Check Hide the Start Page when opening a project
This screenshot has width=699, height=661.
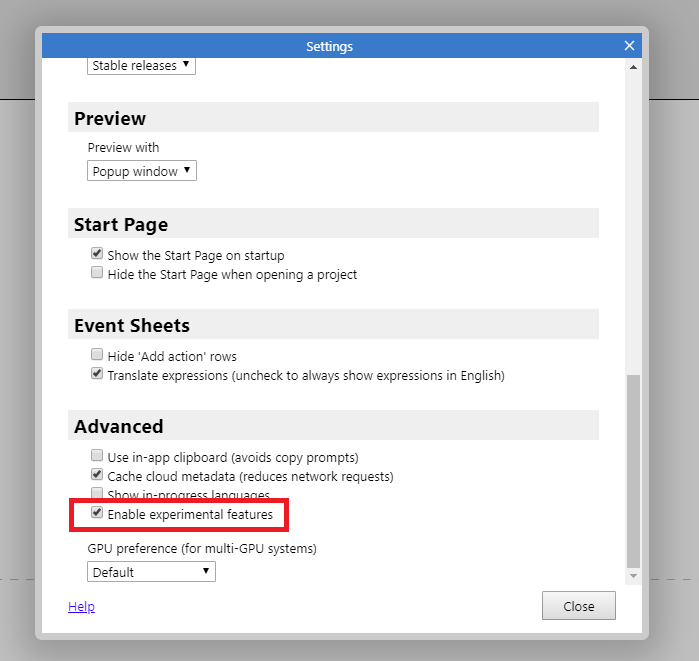97,272
